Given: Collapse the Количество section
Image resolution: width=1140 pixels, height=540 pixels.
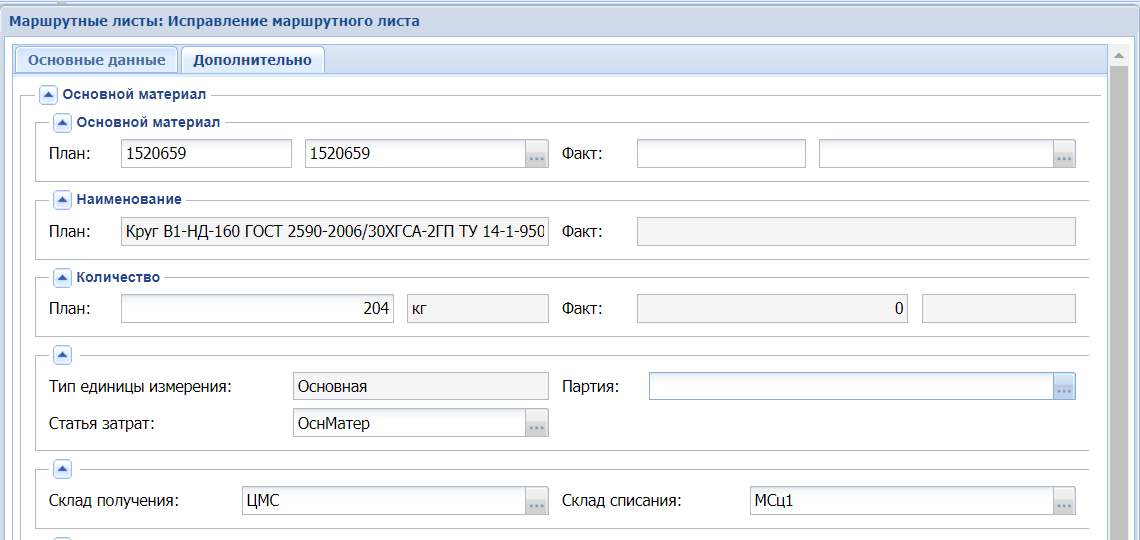Looking at the screenshot, I should 62,278.
